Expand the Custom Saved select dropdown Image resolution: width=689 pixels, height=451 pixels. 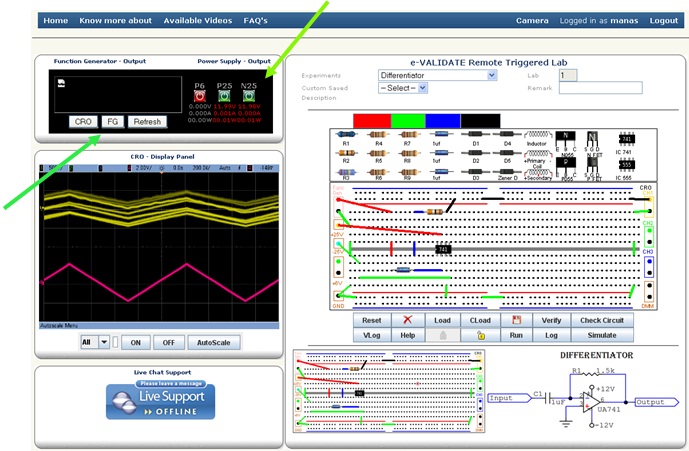(402, 88)
